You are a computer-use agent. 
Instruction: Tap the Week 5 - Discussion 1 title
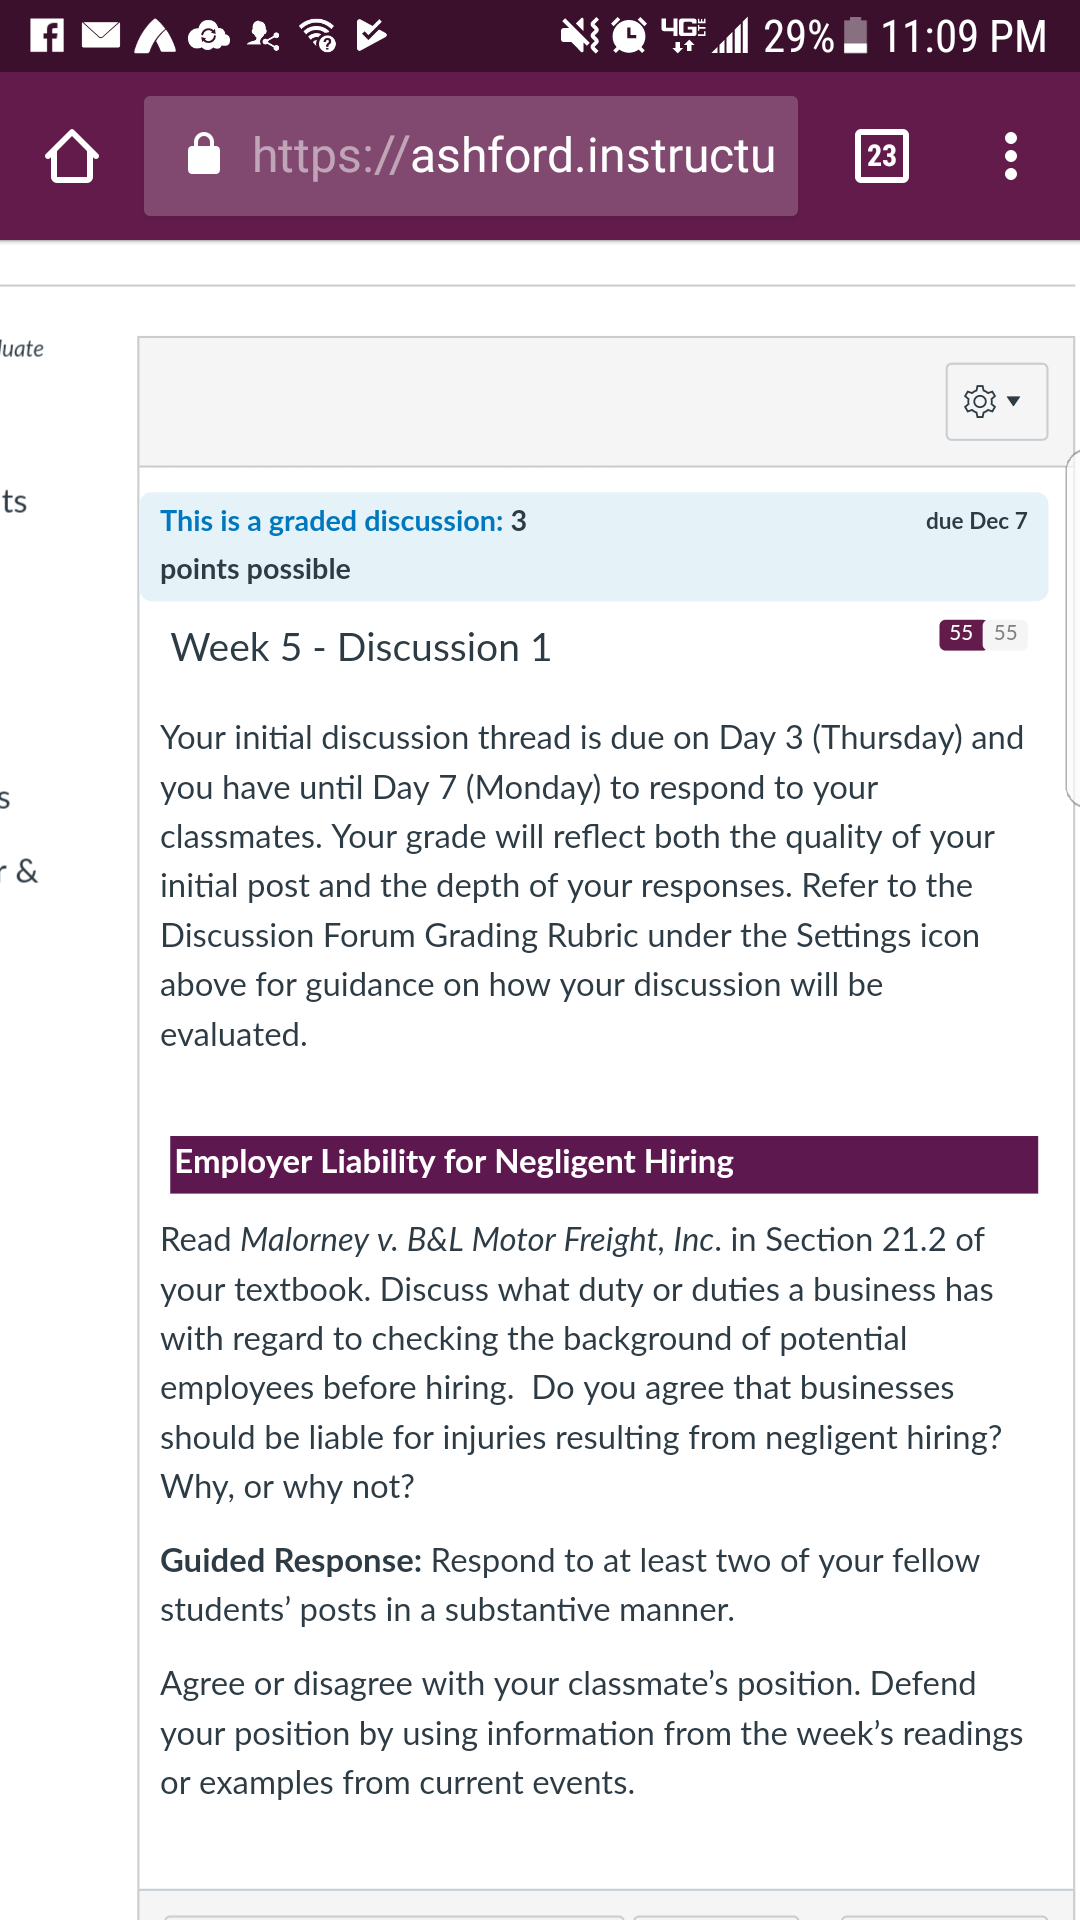coord(361,648)
